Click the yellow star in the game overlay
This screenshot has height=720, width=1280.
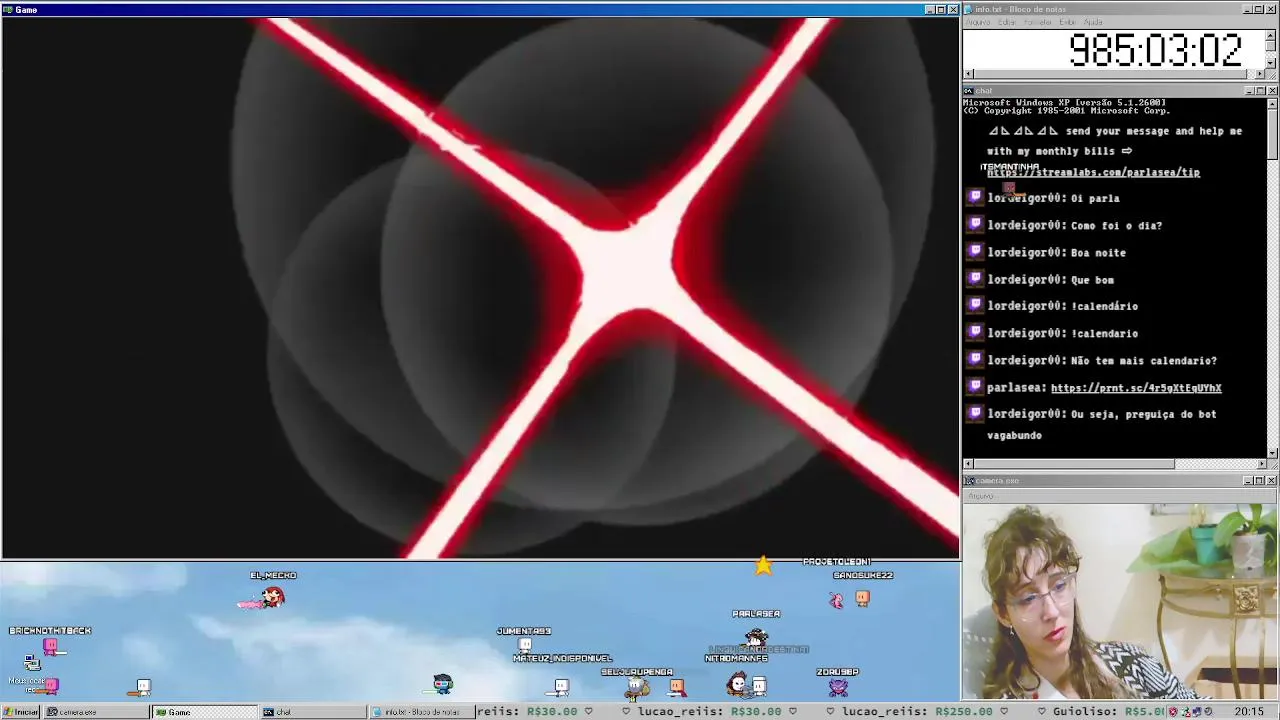tap(763, 566)
